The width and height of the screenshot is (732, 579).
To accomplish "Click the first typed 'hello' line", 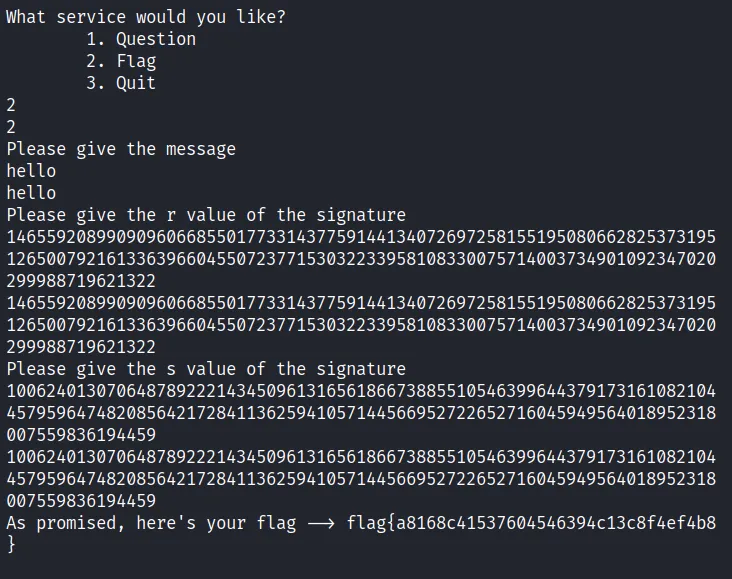I will (31, 171).
